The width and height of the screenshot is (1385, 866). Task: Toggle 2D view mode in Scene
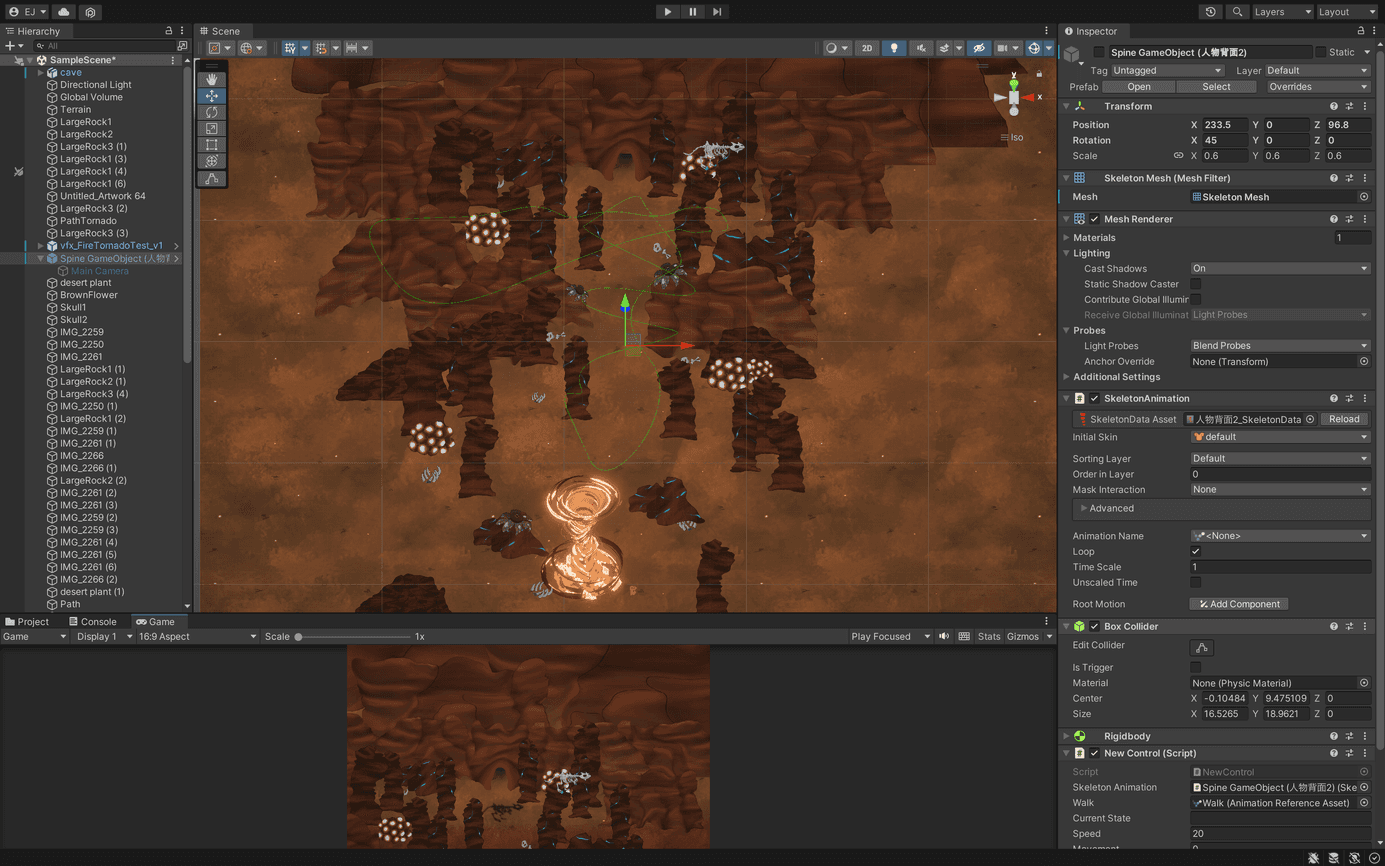point(867,48)
